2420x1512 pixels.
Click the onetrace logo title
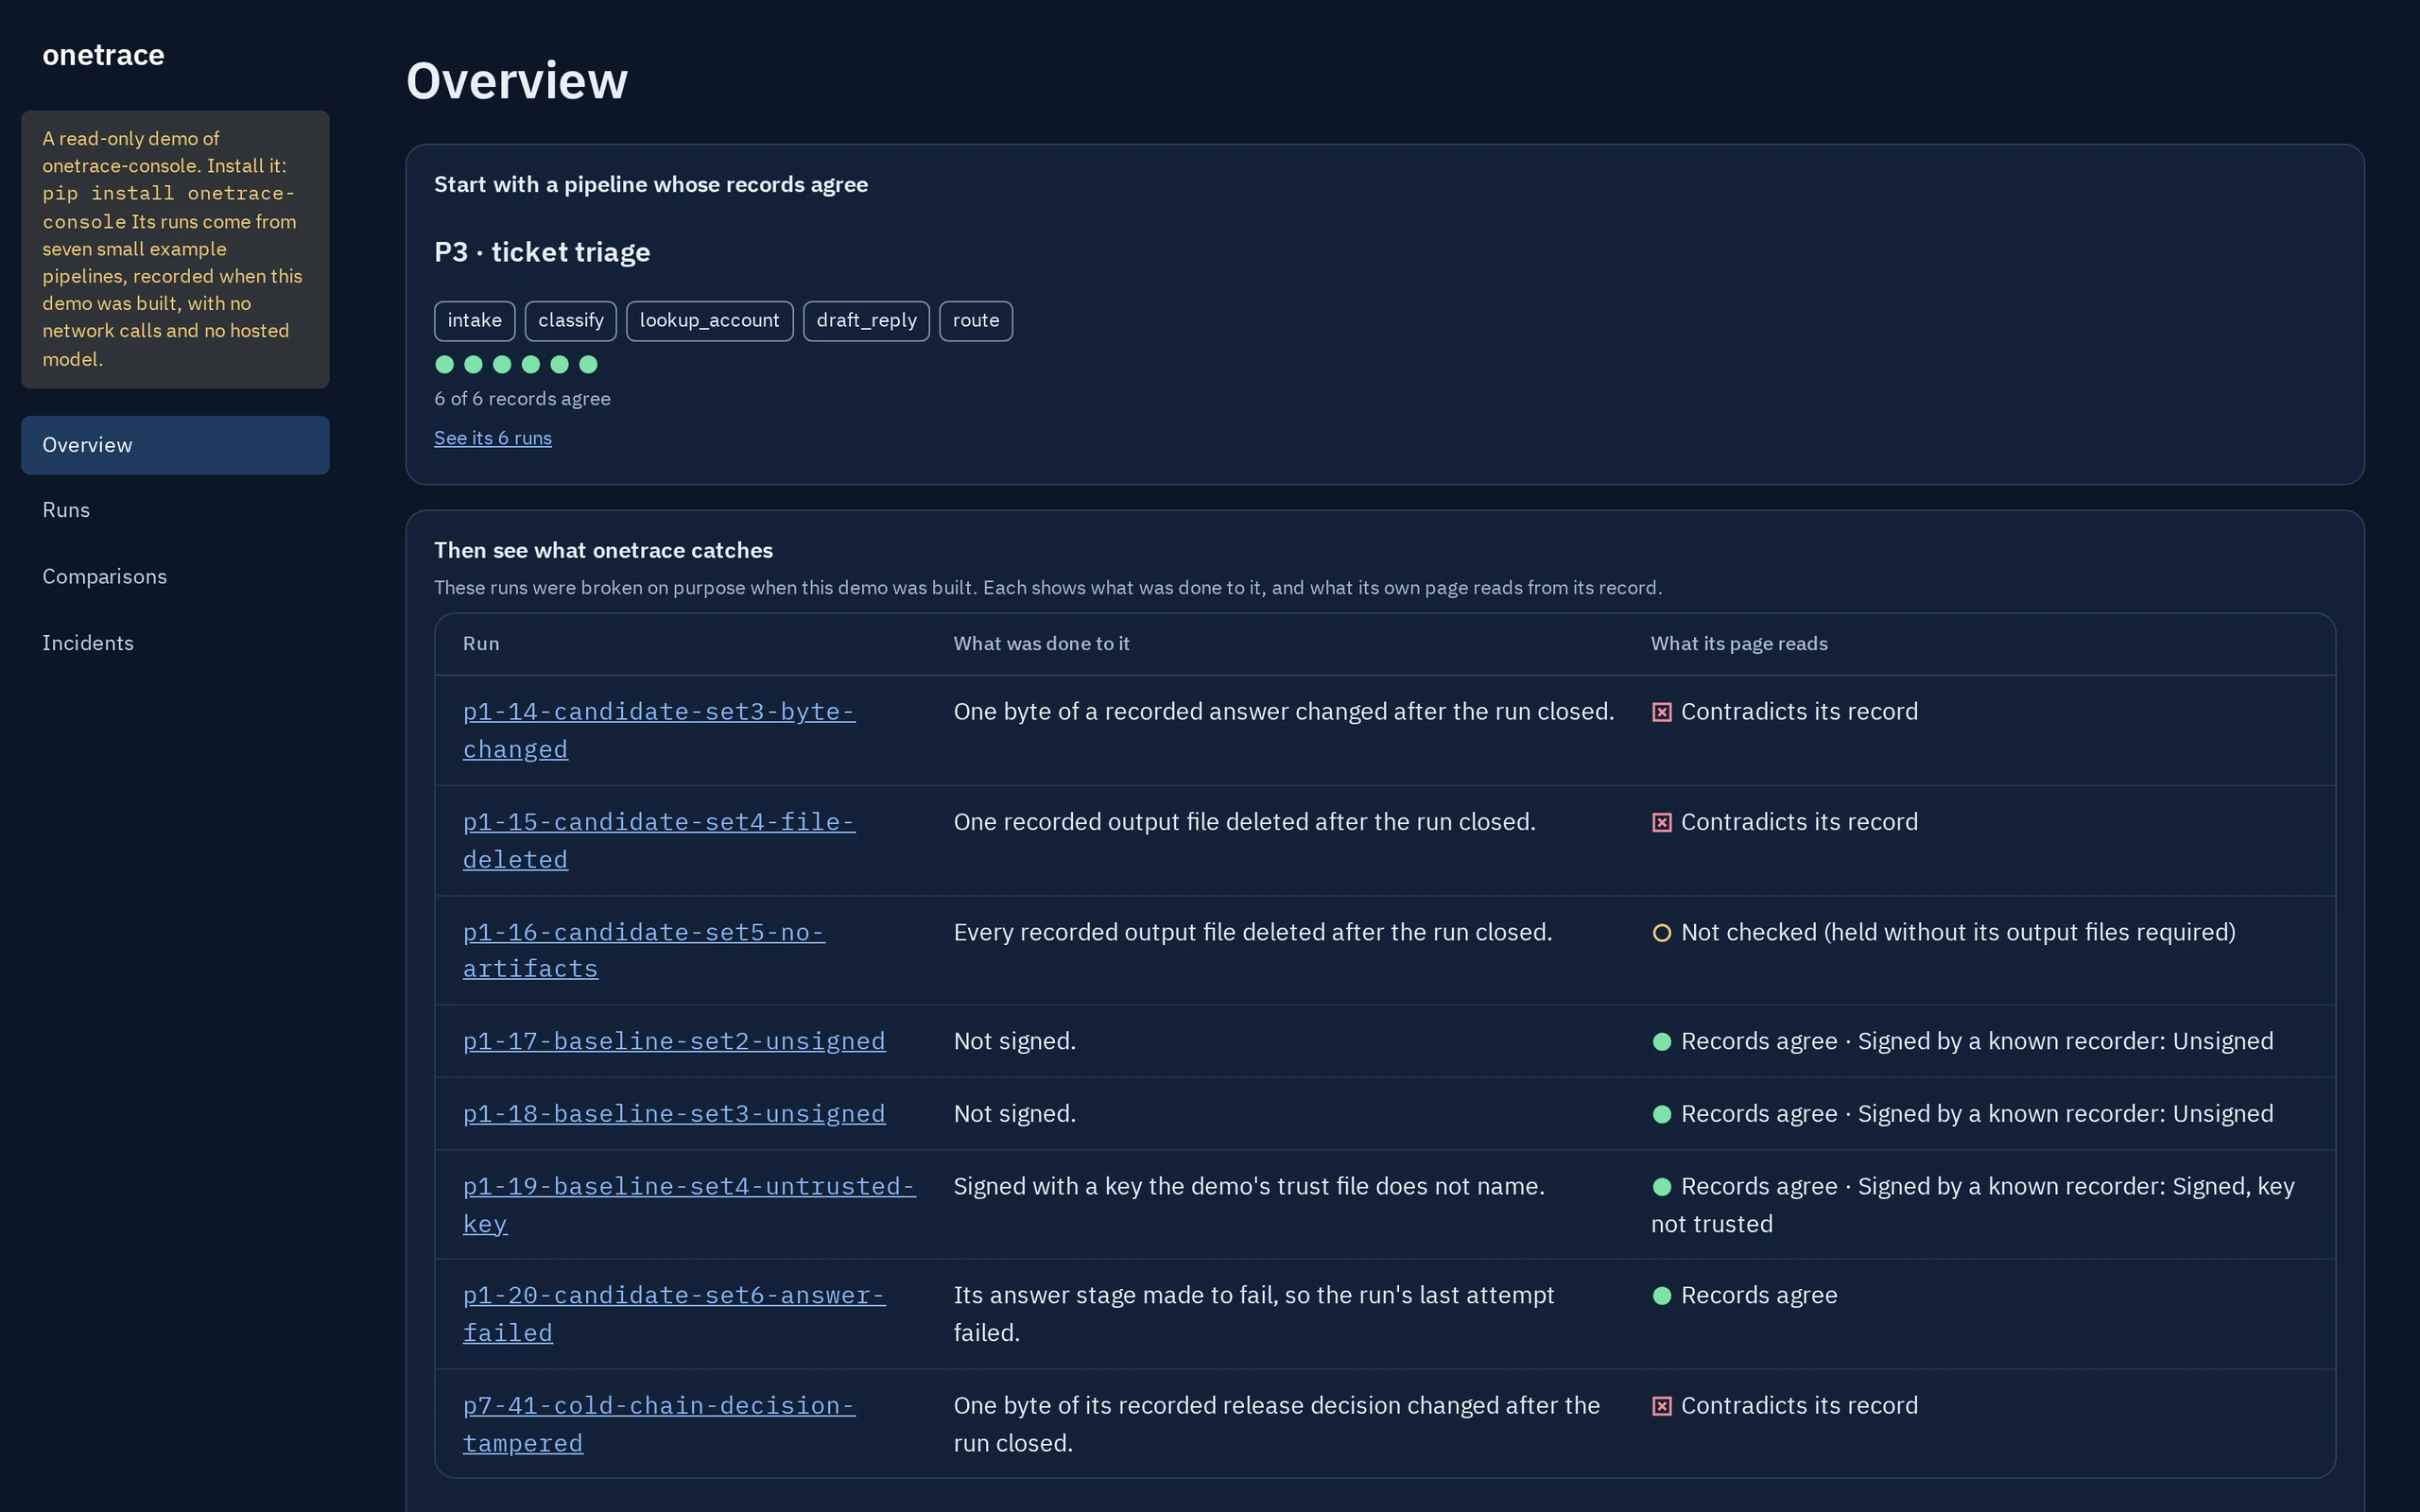[x=103, y=55]
